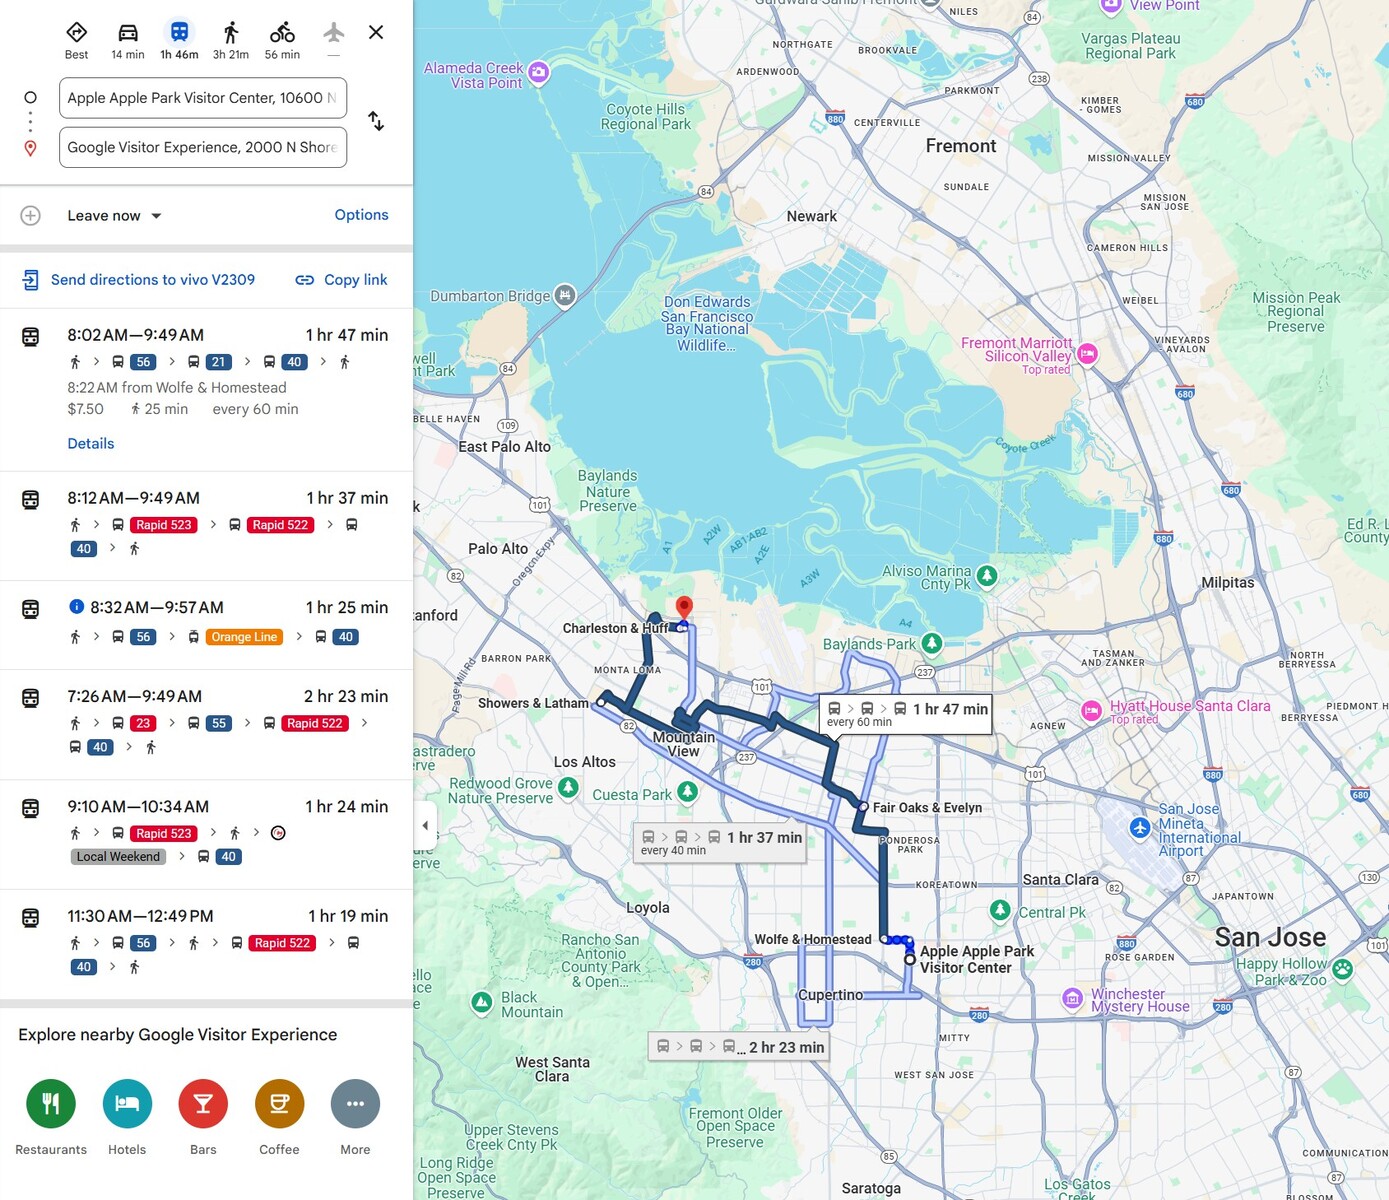Click the Orange Line badge
Screen dimensions: 1389x1200
click(245, 637)
